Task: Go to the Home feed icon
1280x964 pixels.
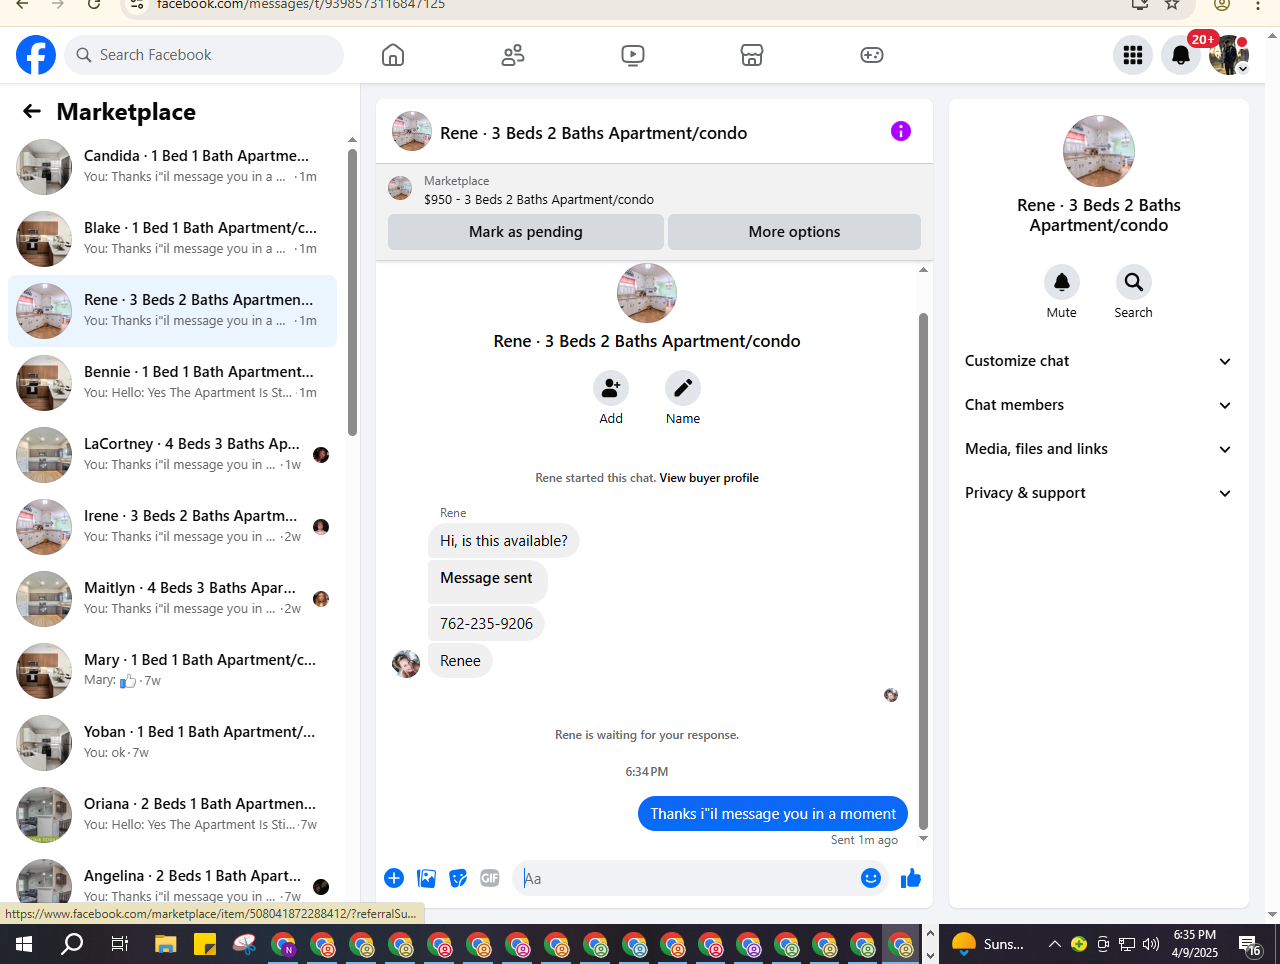Action: click(x=393, y=55)
